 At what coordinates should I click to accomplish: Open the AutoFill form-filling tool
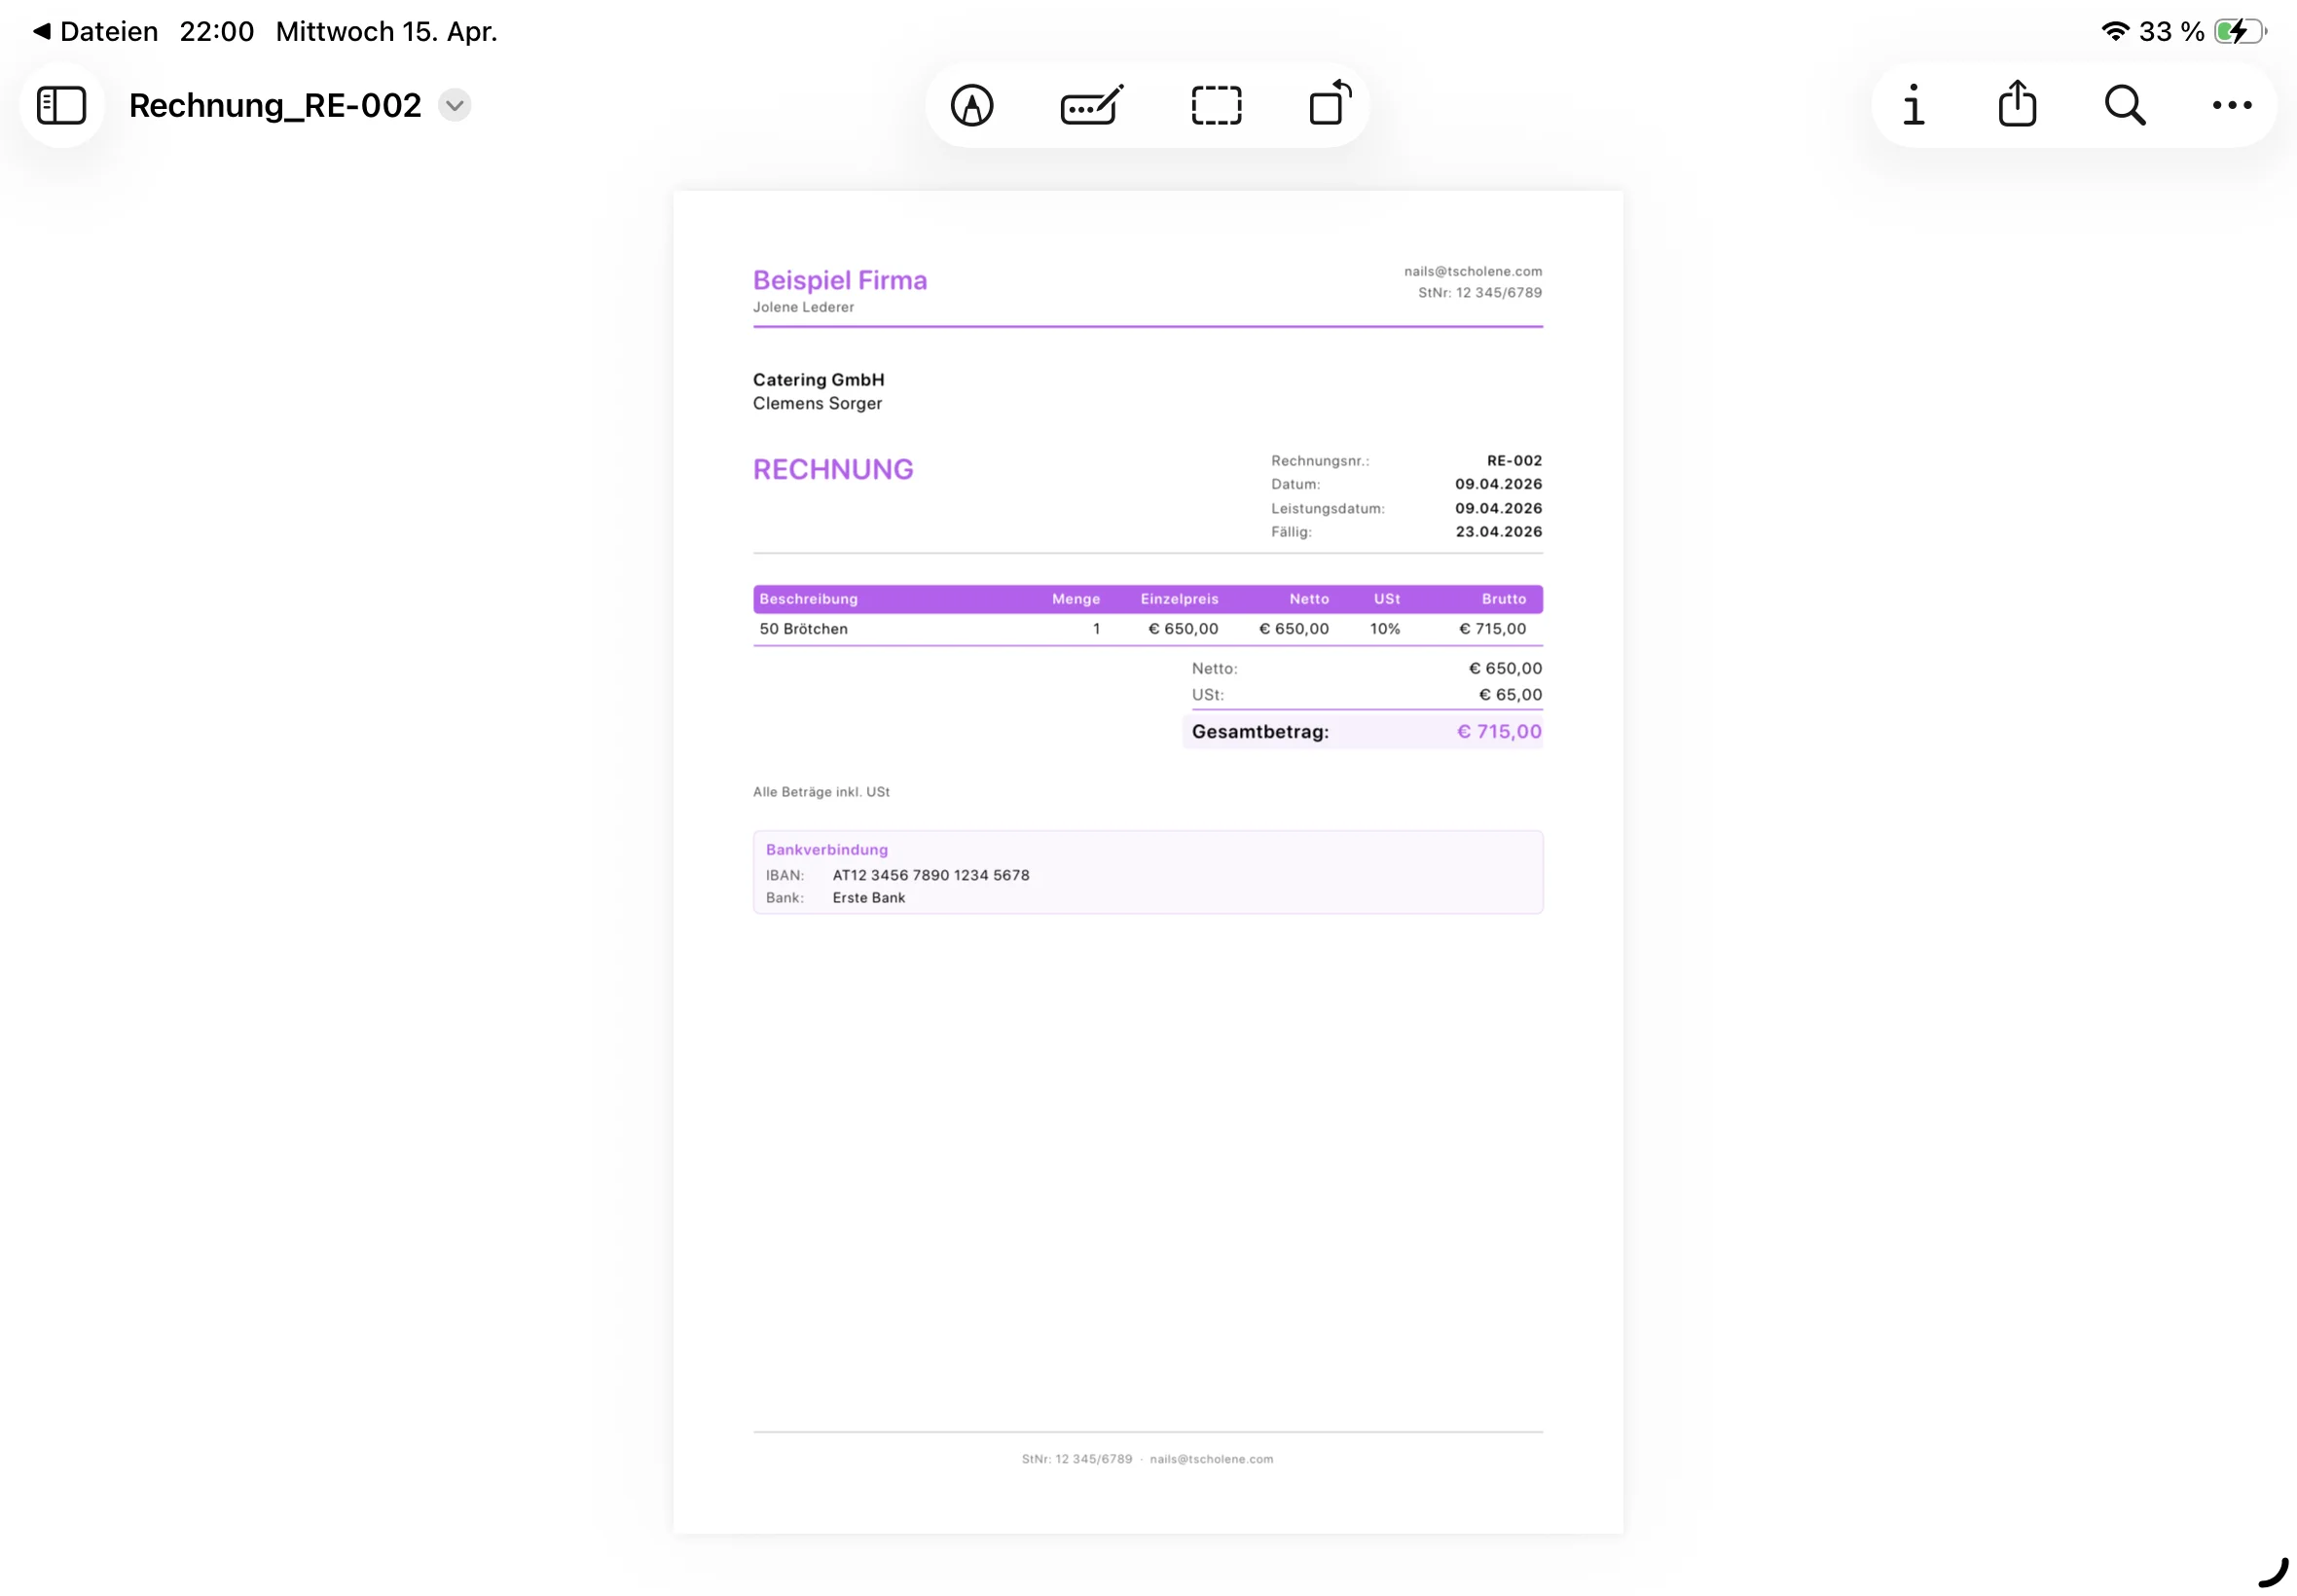[1090, 104]
